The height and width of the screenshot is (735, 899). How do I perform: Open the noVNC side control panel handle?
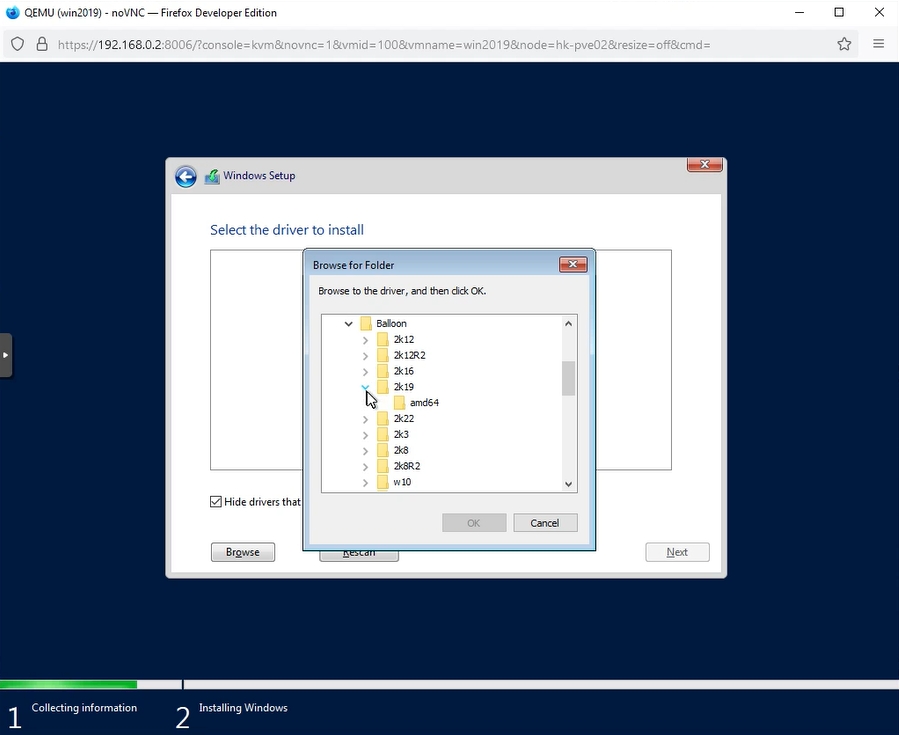(6, 355)
